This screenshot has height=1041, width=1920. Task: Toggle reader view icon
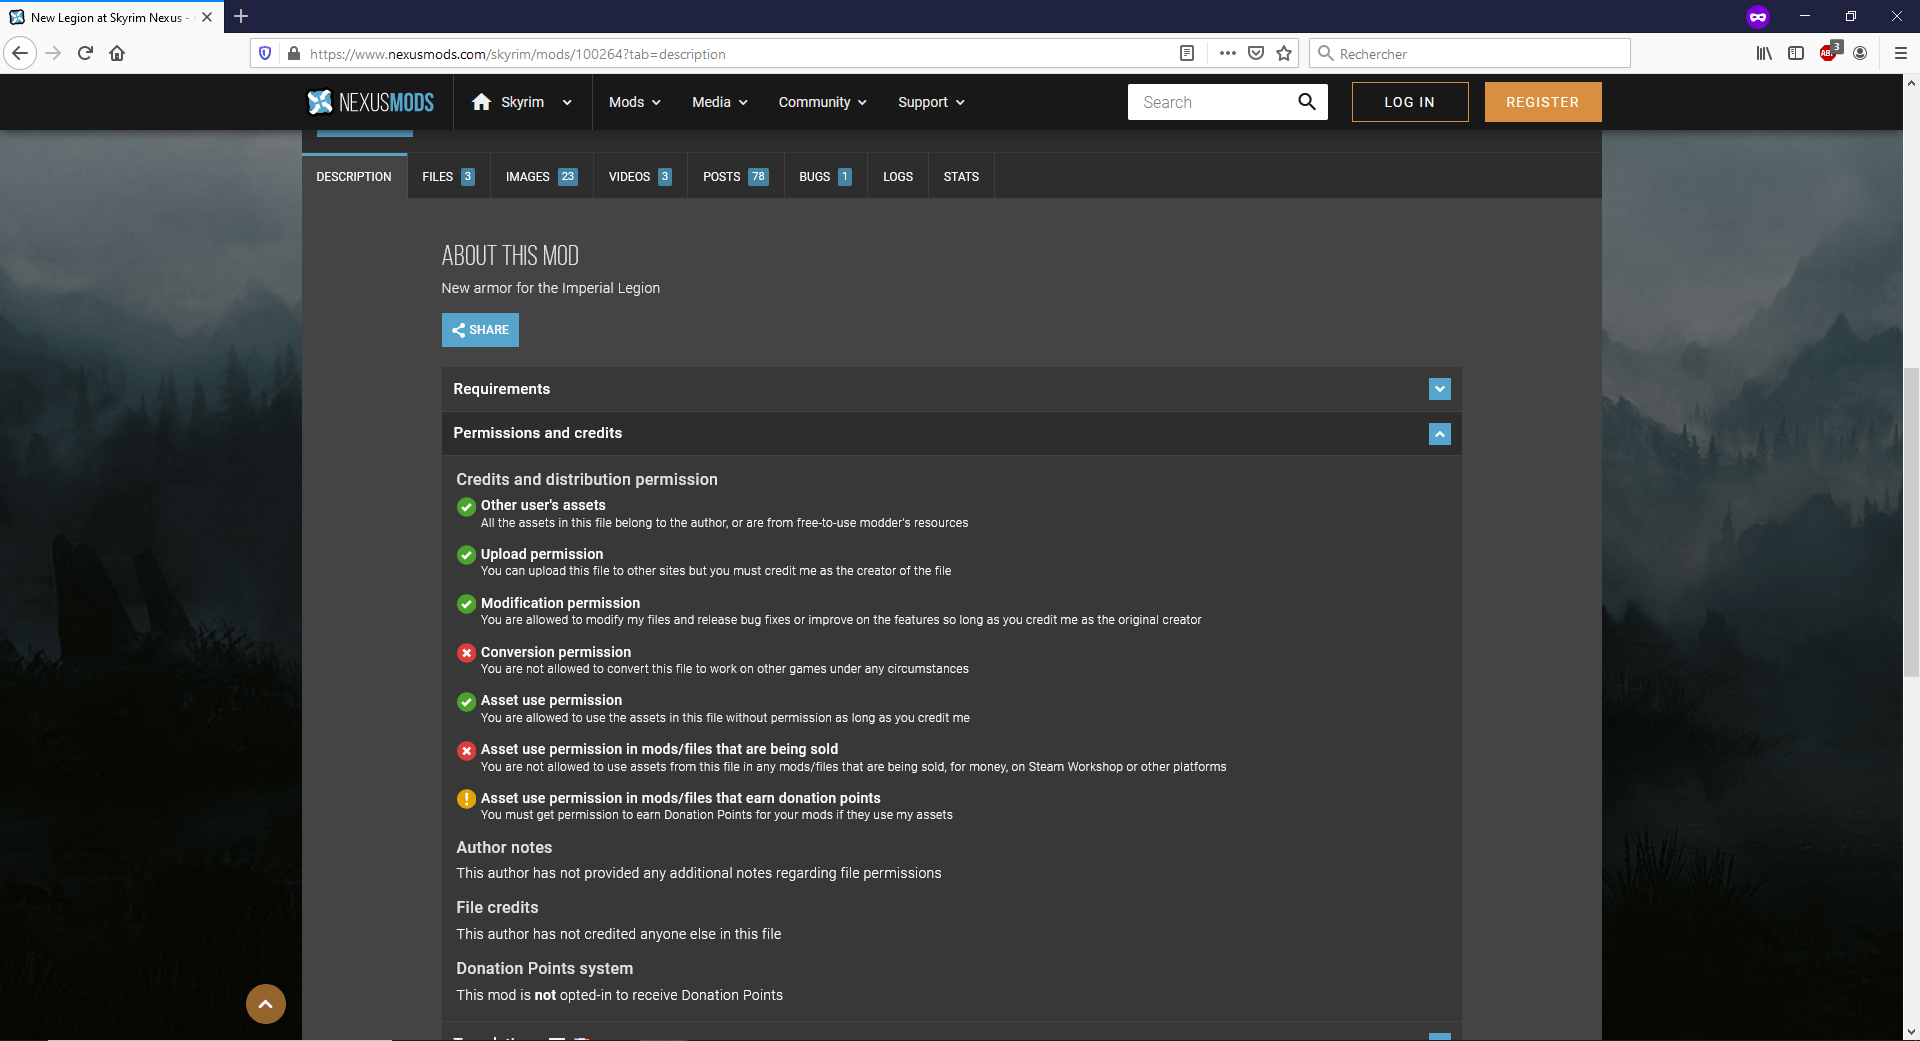1187,53
